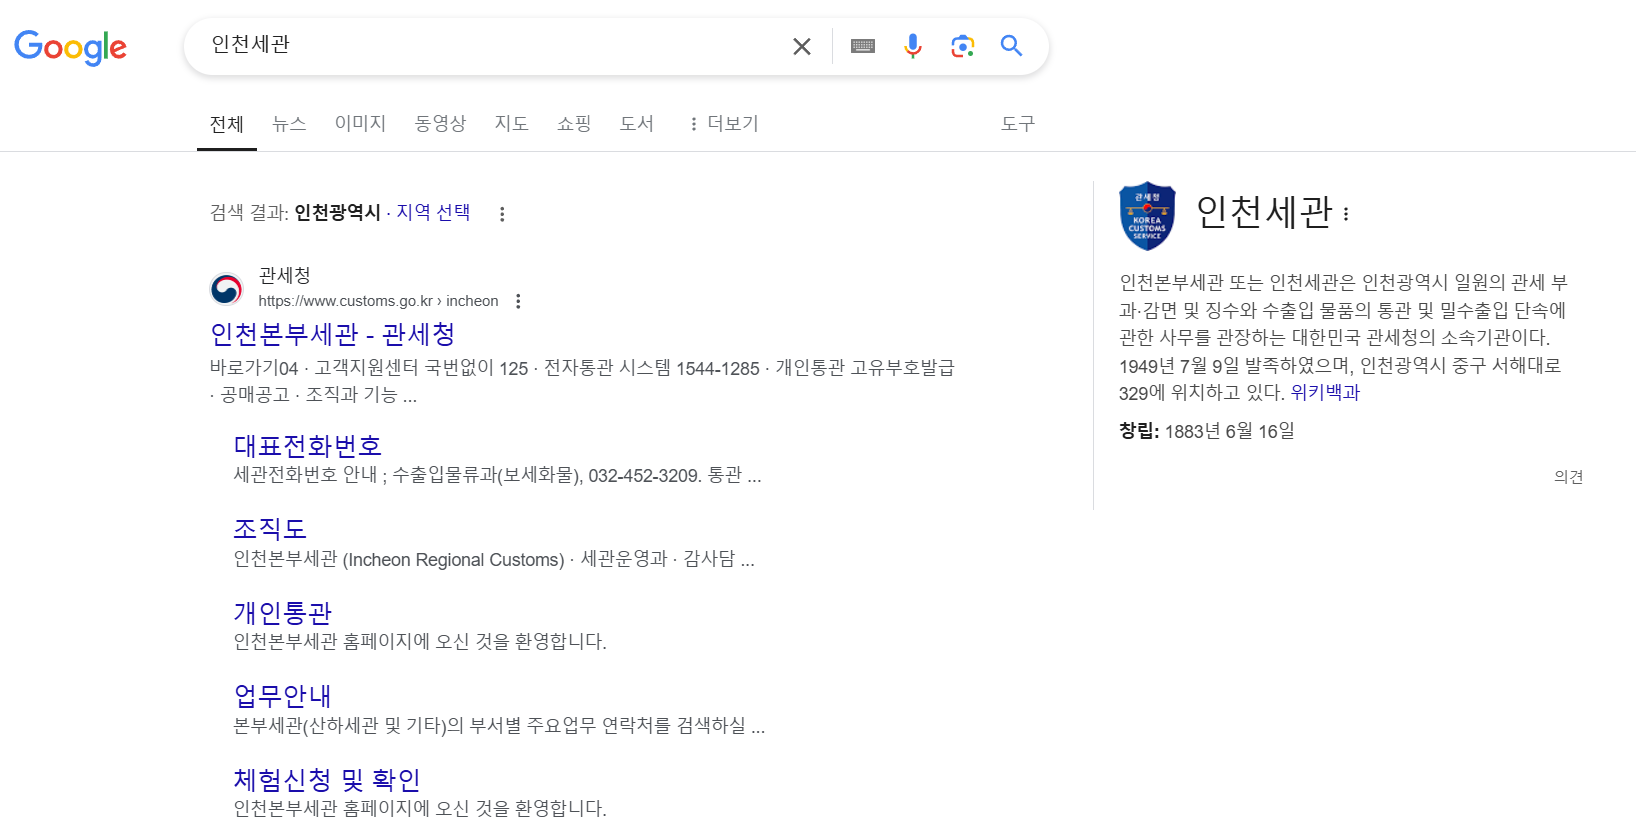Click the customs.go.kr › incheon URL text
Image resolution: width=1636 pixels, height=831 pixels.
click(378, 301)
